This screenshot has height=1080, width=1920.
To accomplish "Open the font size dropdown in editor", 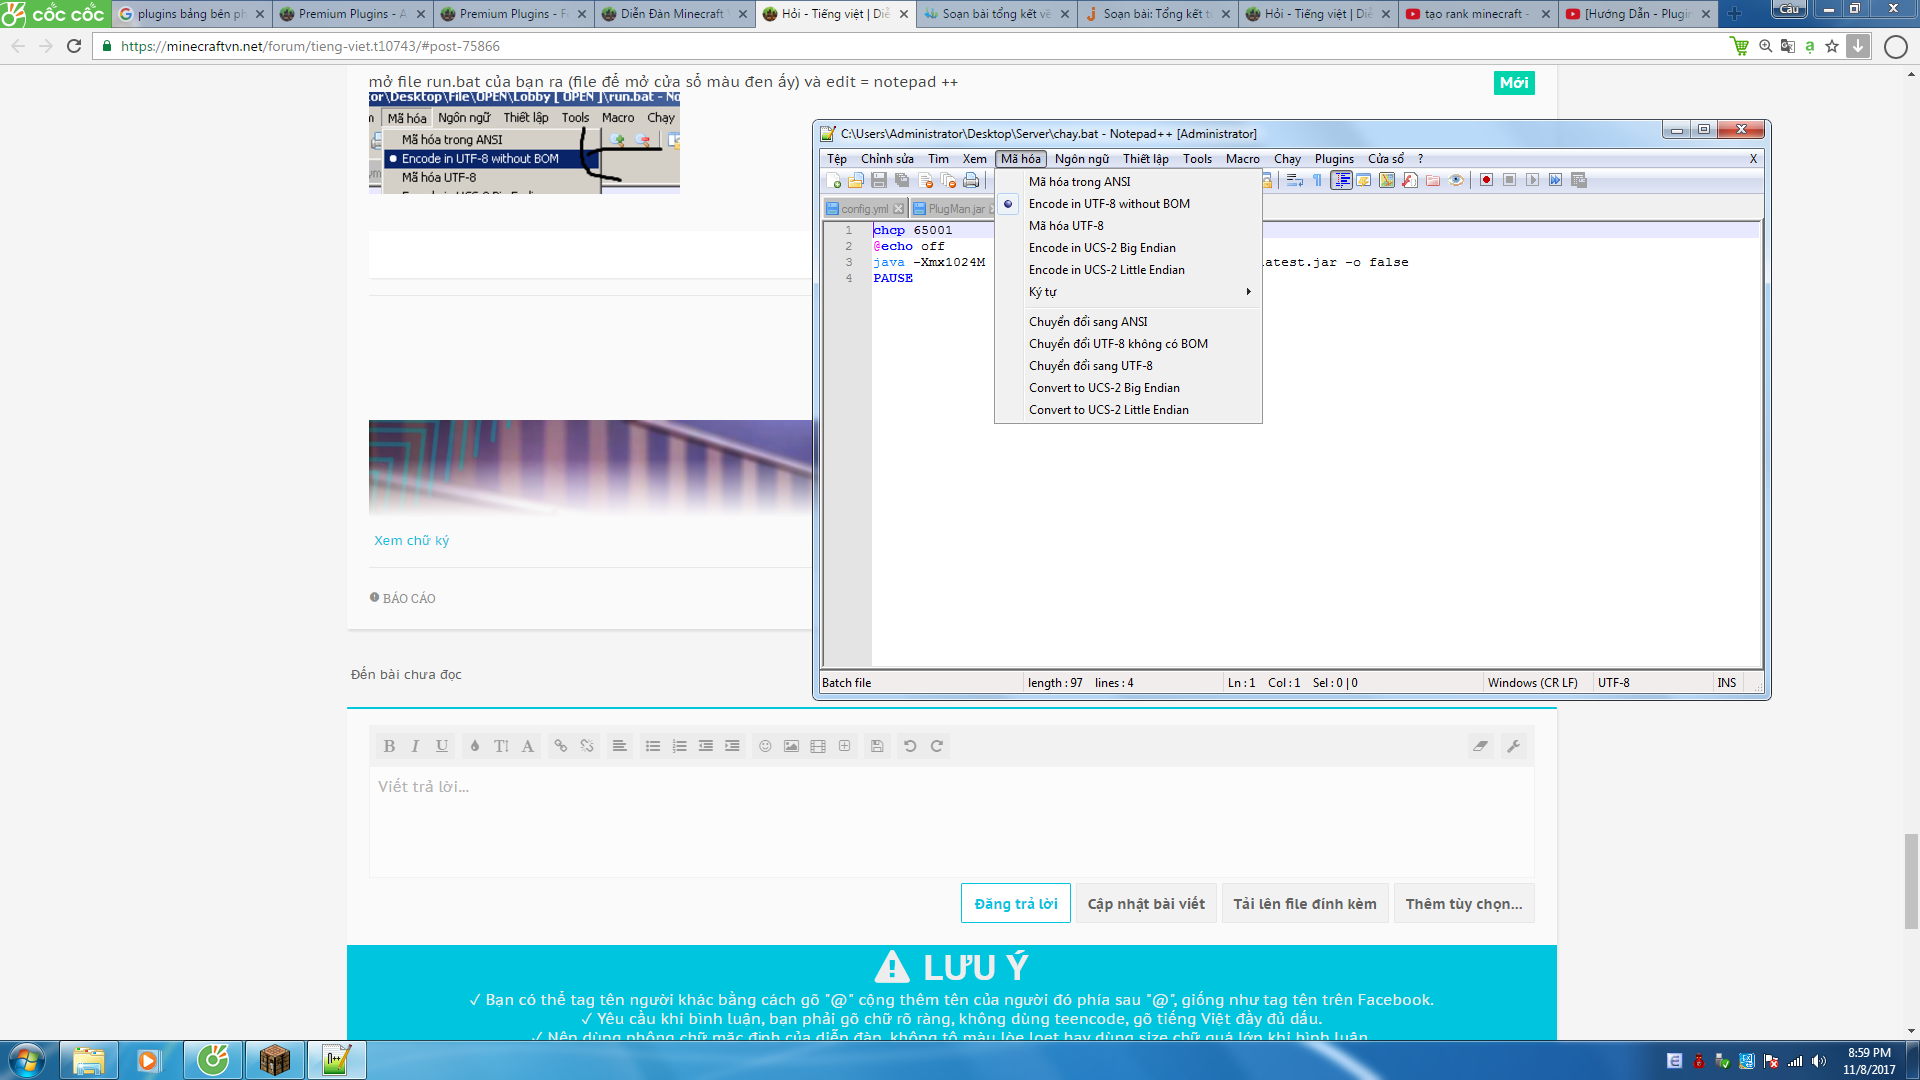I will tap(501, 746).
